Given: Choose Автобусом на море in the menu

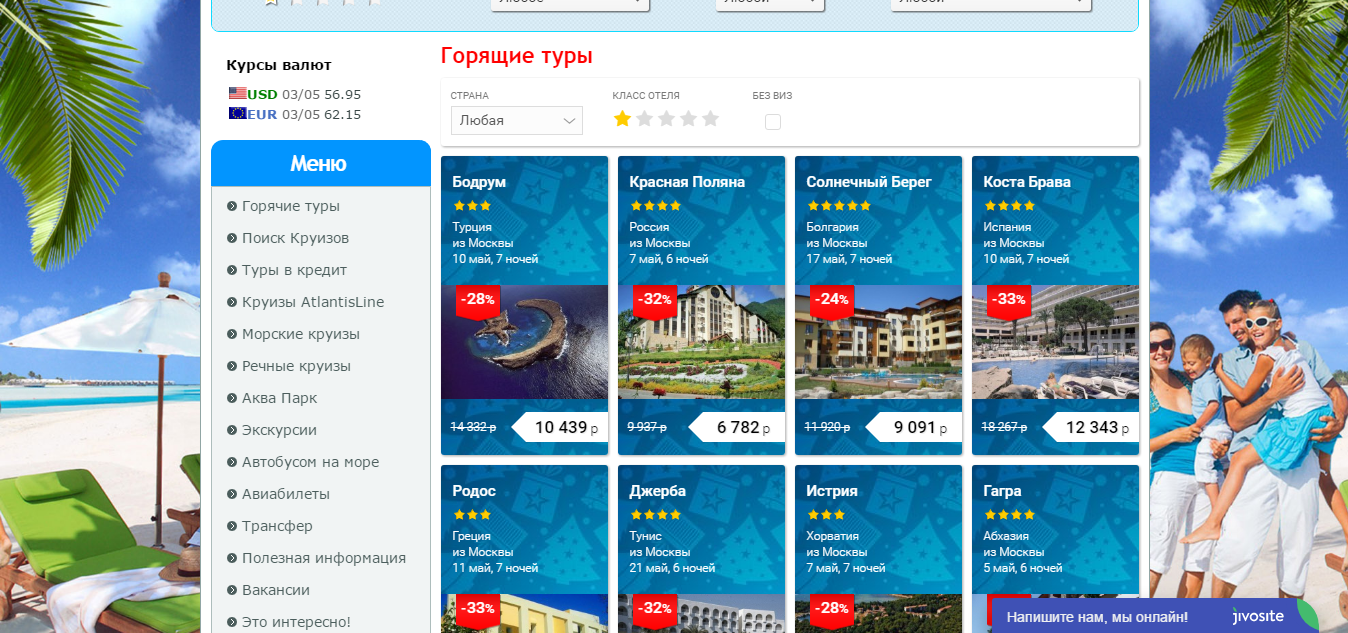Looking at the screenshot, I should (x=310, y=462).
